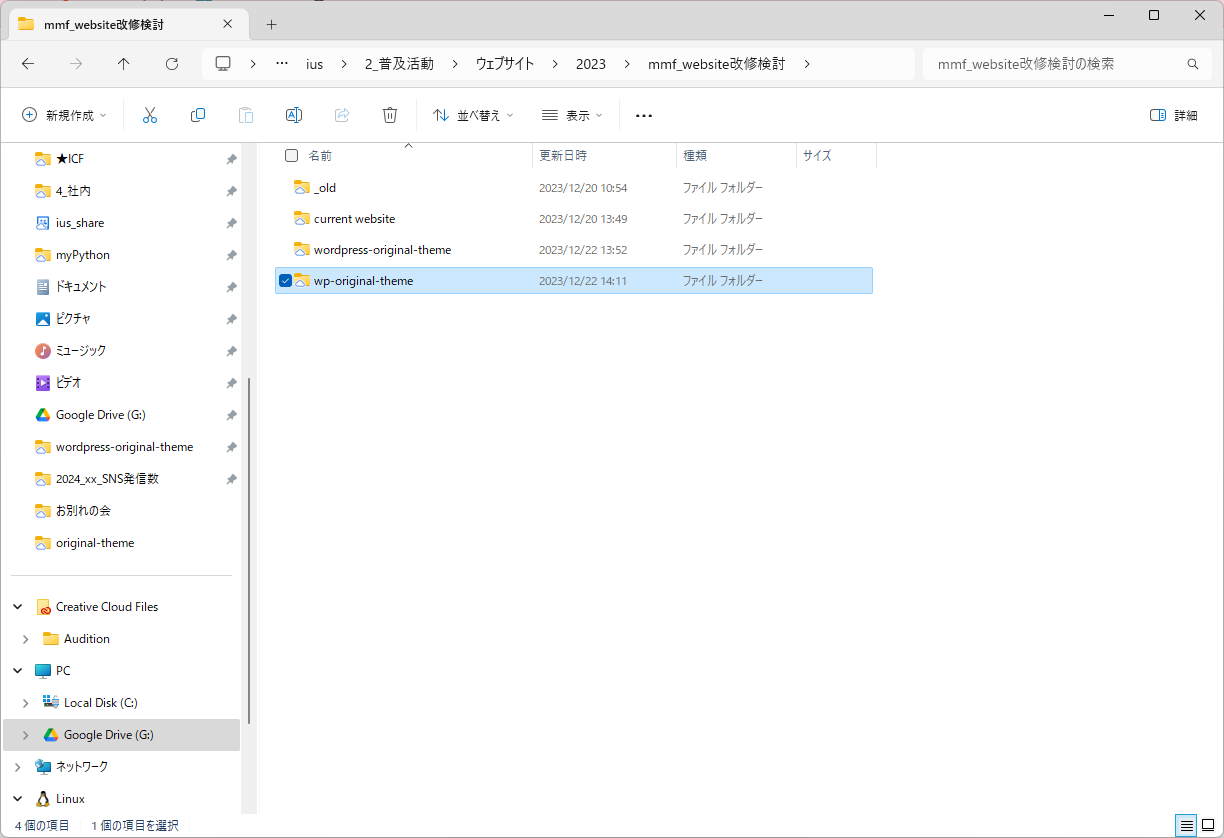Open the 表示 view dropdown
The width and height of the screenshot is (1224, 838).
point(572,115)
